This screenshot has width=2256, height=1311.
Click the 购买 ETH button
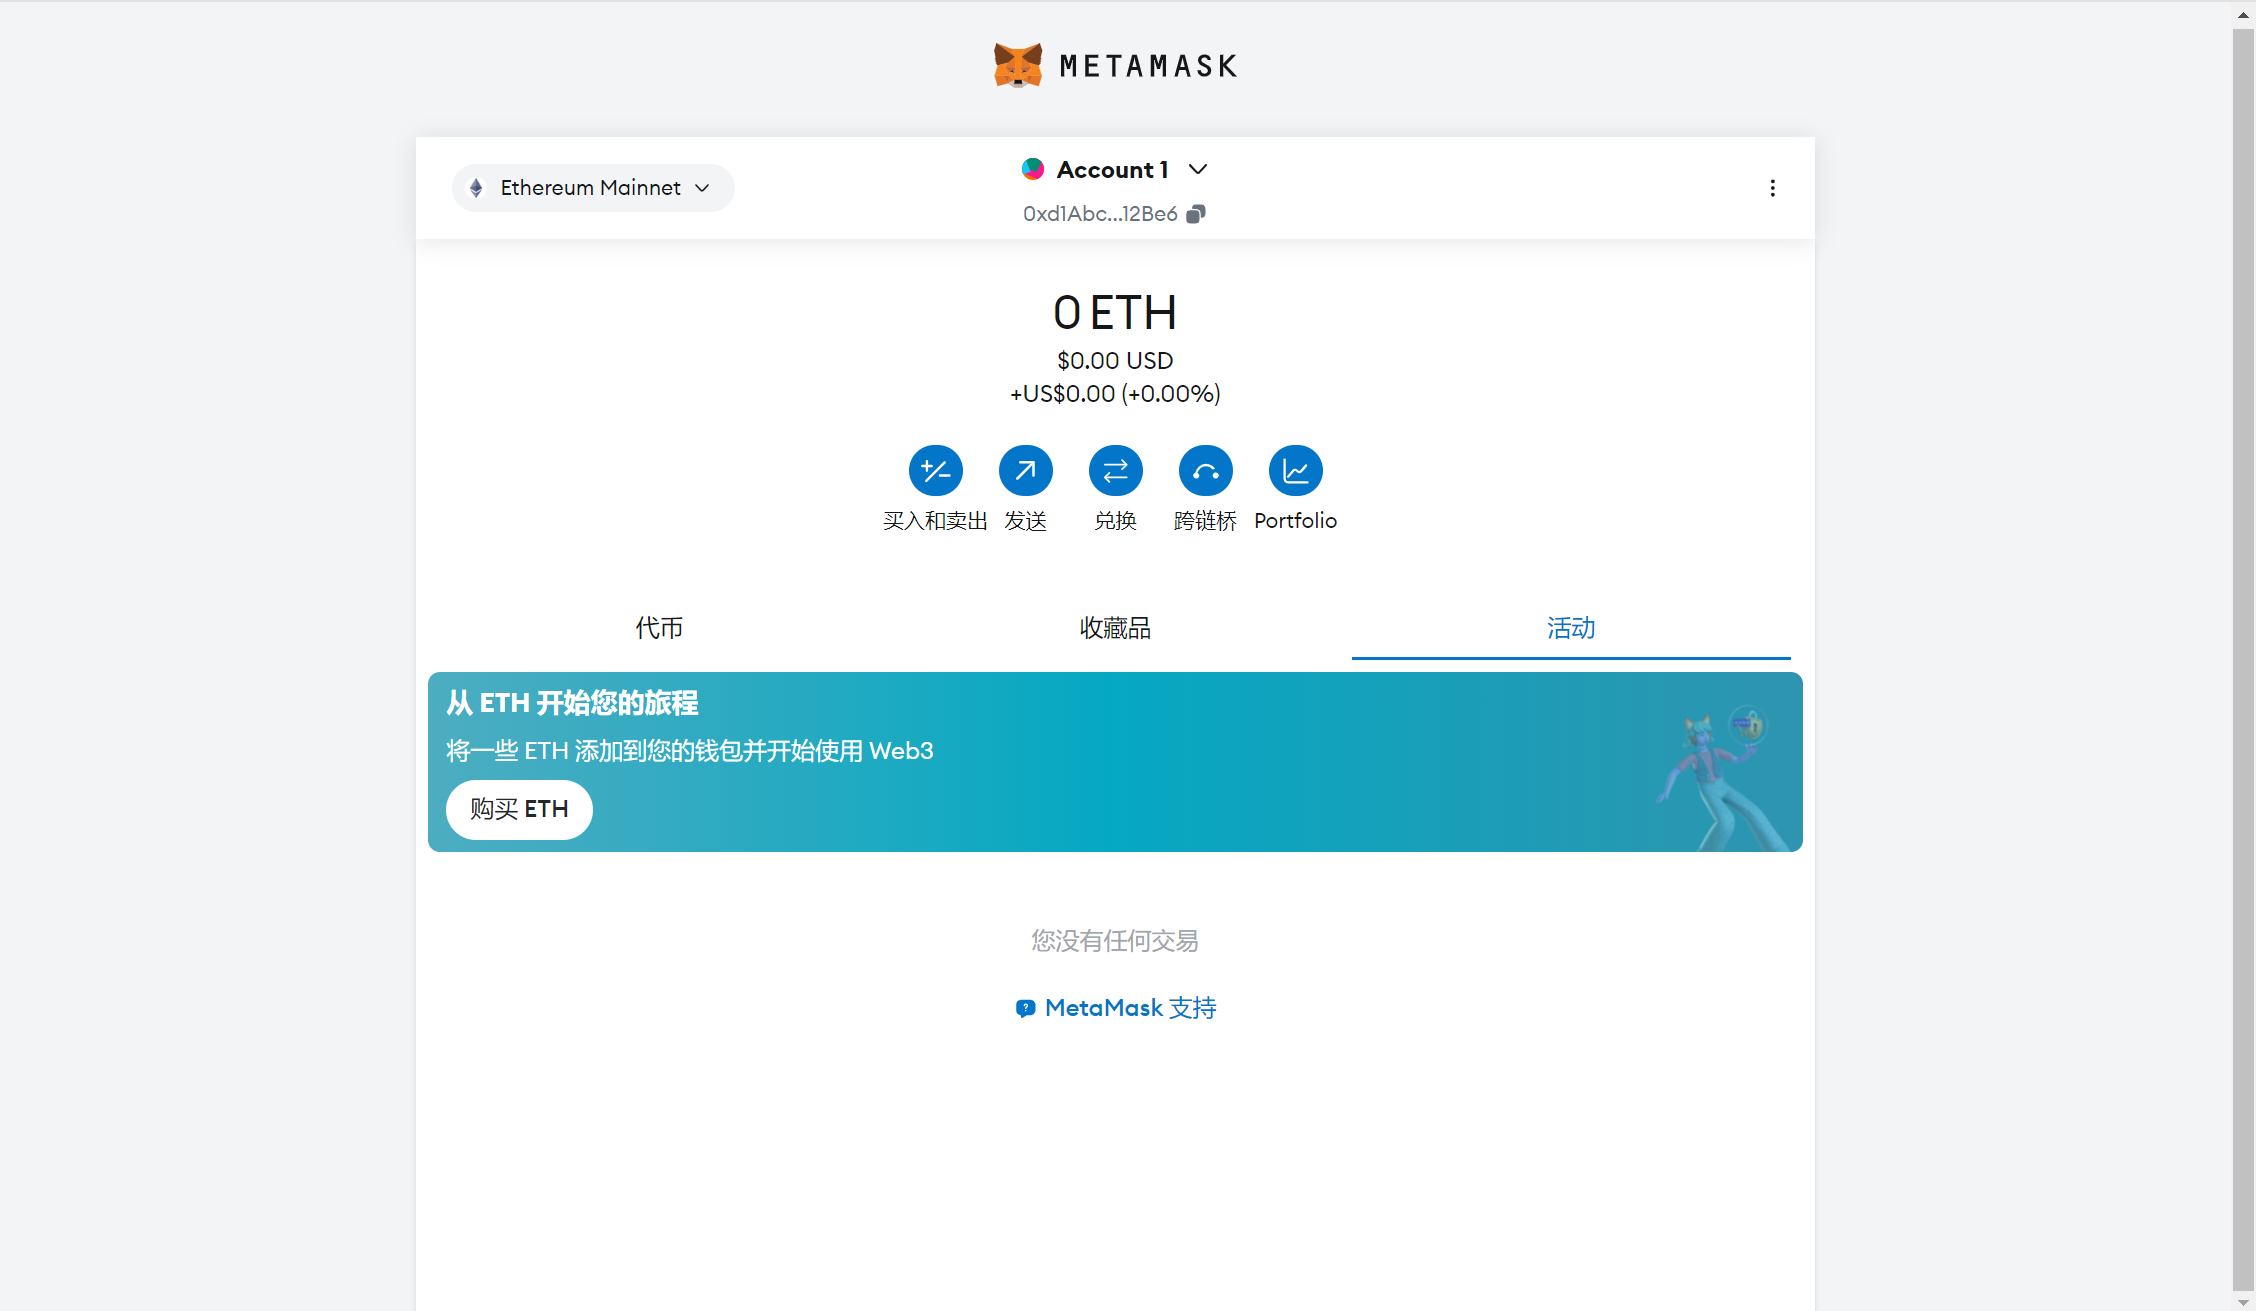519,809
